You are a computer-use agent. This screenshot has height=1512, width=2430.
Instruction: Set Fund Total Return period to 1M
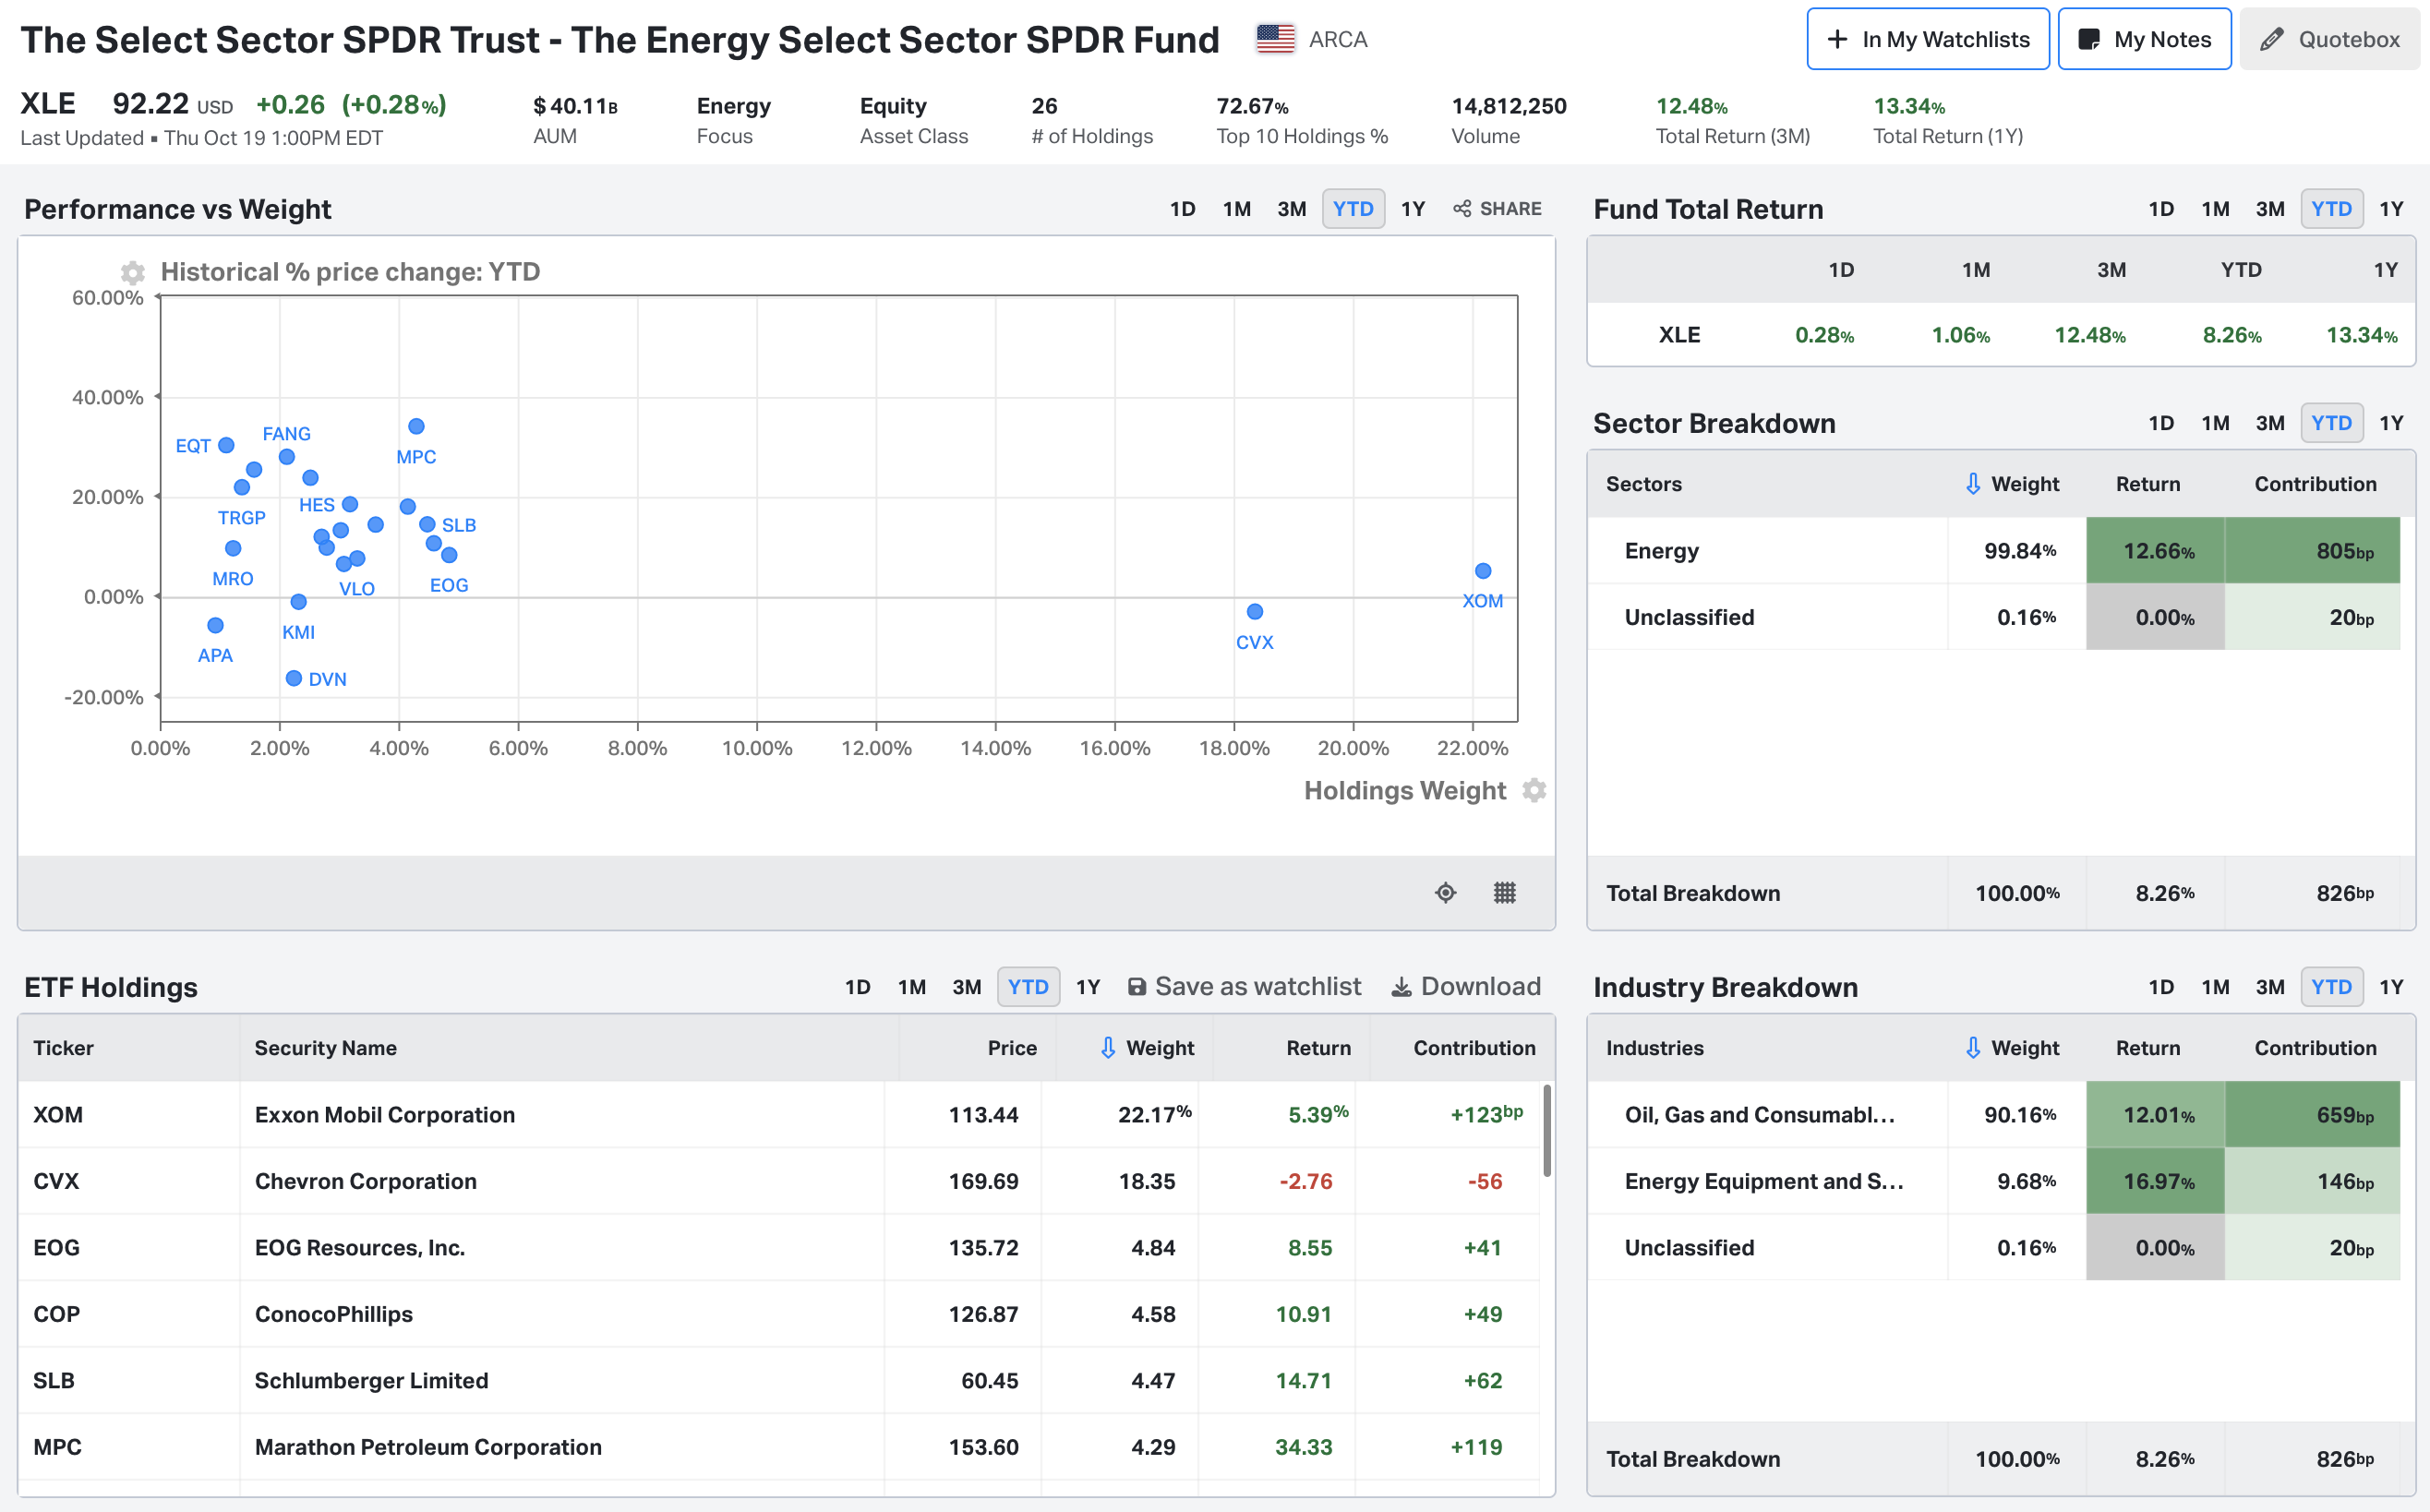coord(2215,209)
